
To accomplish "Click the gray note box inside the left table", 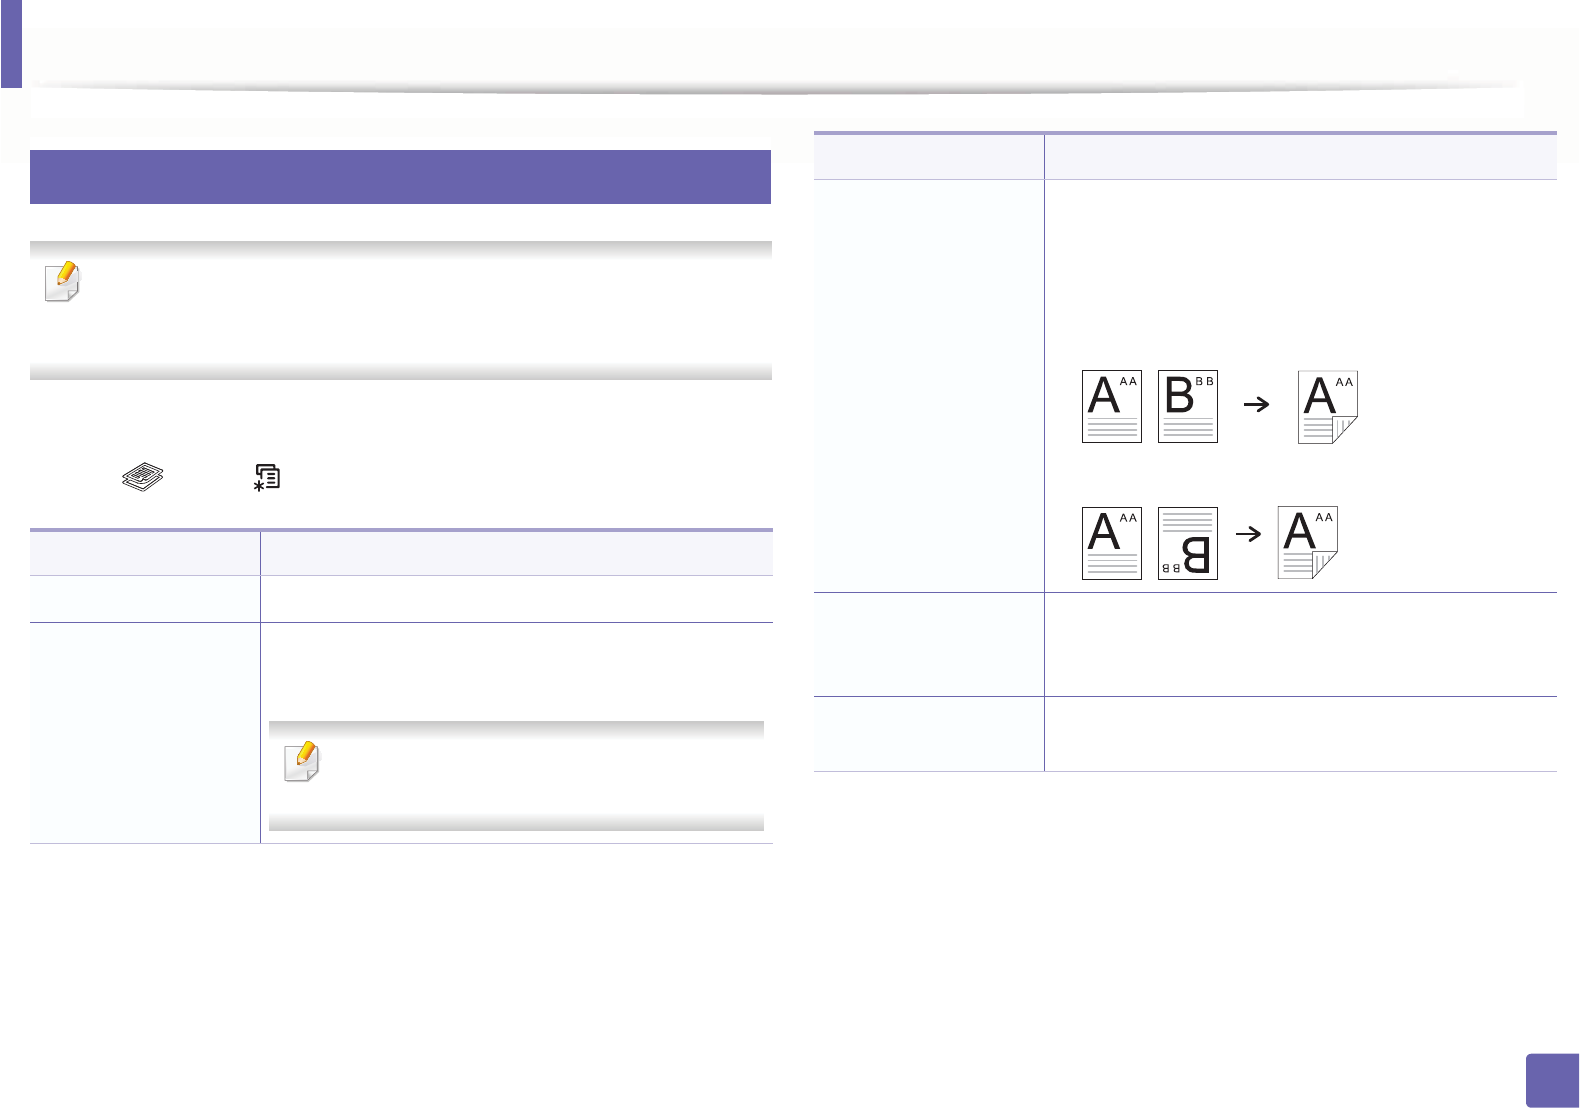I will point(516,776).
